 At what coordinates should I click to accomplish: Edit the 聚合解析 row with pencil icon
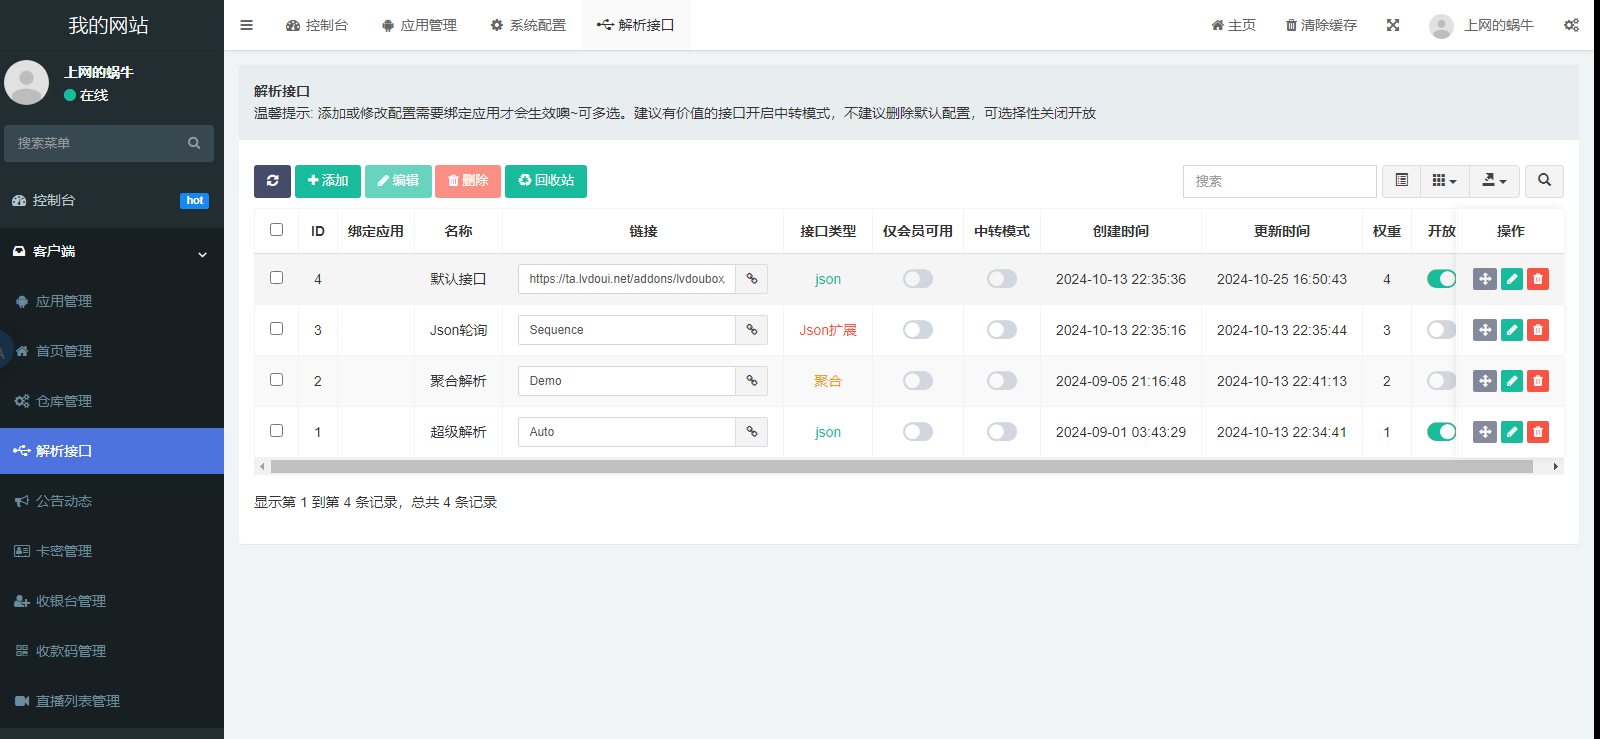pyautogui.click(x=1512, y=381)
